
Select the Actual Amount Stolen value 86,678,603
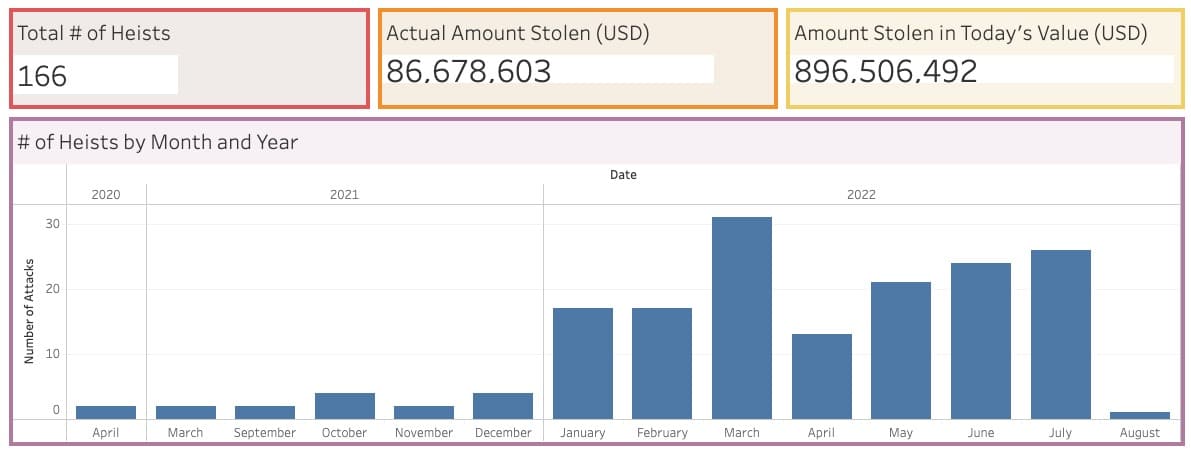pyautogui.click(x=469, y=71)
